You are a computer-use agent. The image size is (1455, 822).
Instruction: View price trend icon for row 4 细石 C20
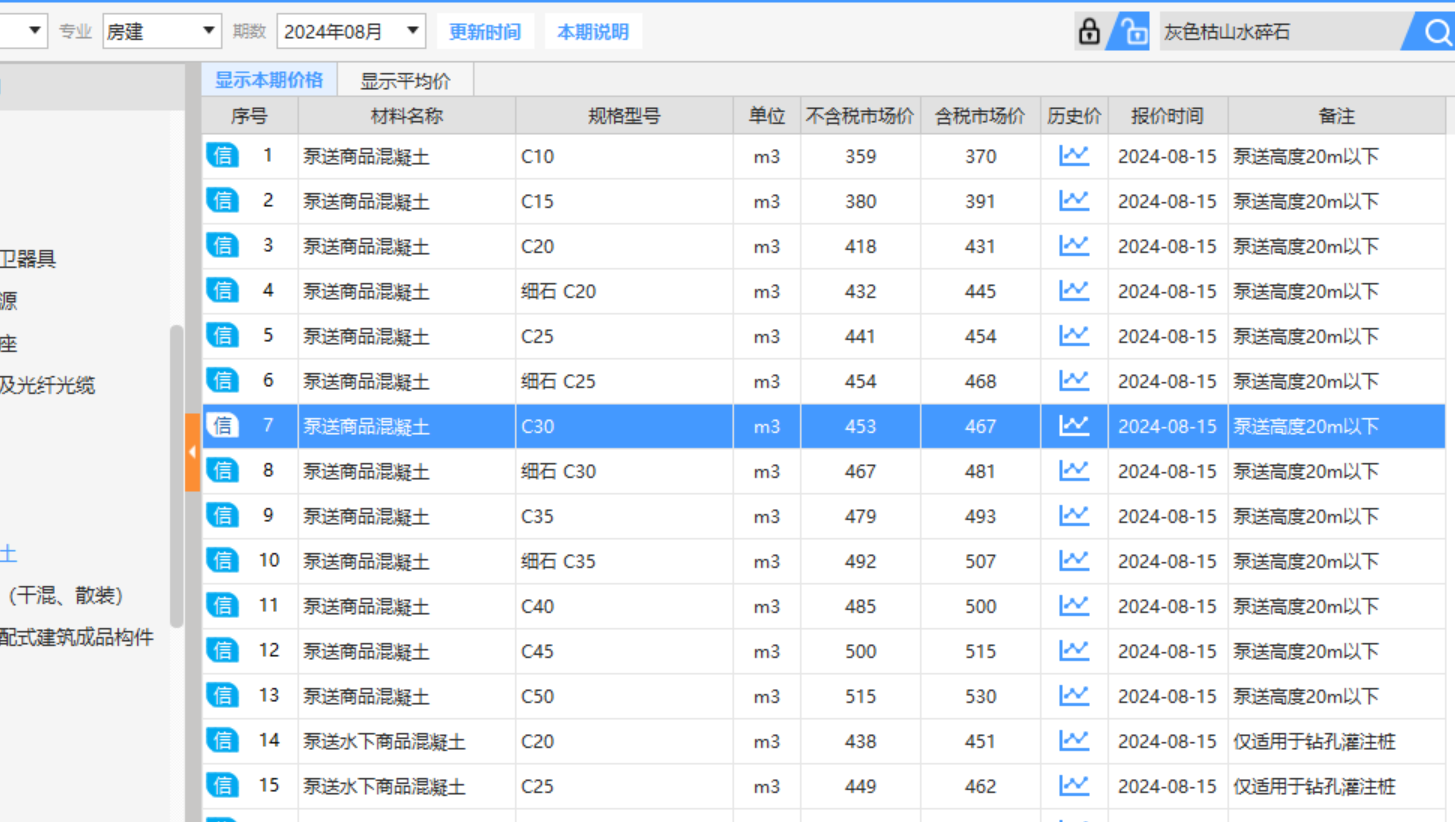click(x=1074, y=291)
